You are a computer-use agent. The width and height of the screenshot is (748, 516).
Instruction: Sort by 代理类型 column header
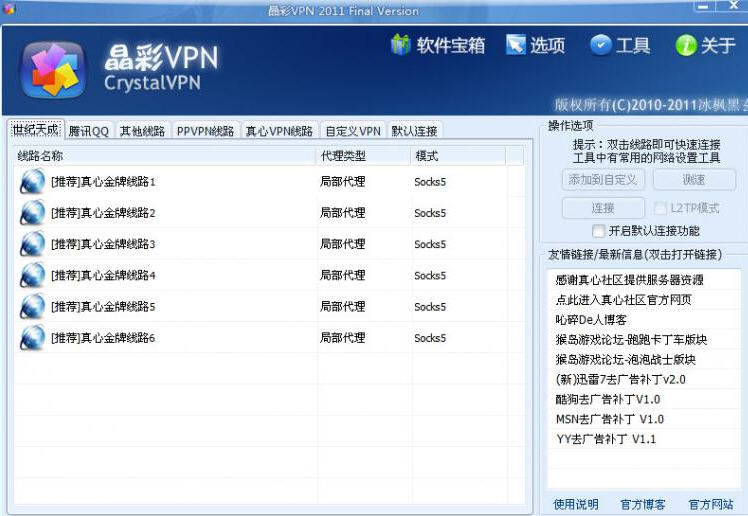(364, 156)
